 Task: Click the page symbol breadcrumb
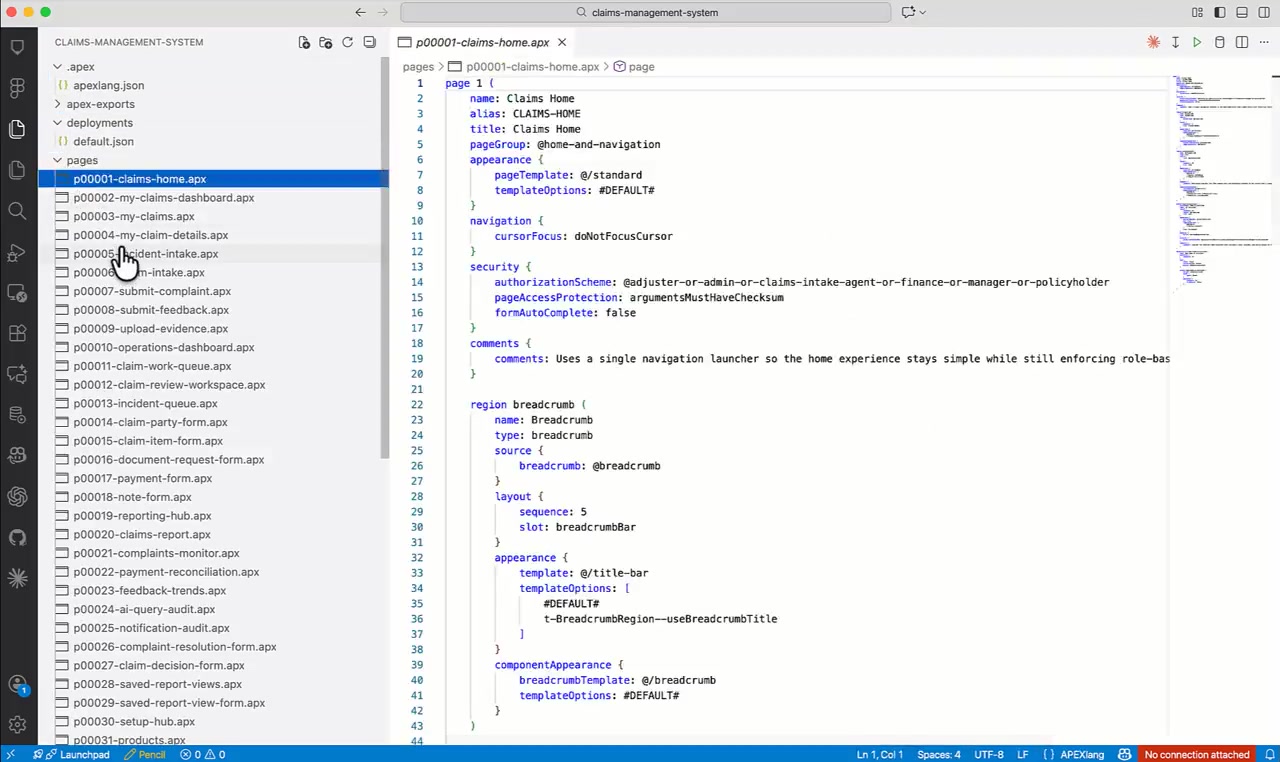point(634,66)
